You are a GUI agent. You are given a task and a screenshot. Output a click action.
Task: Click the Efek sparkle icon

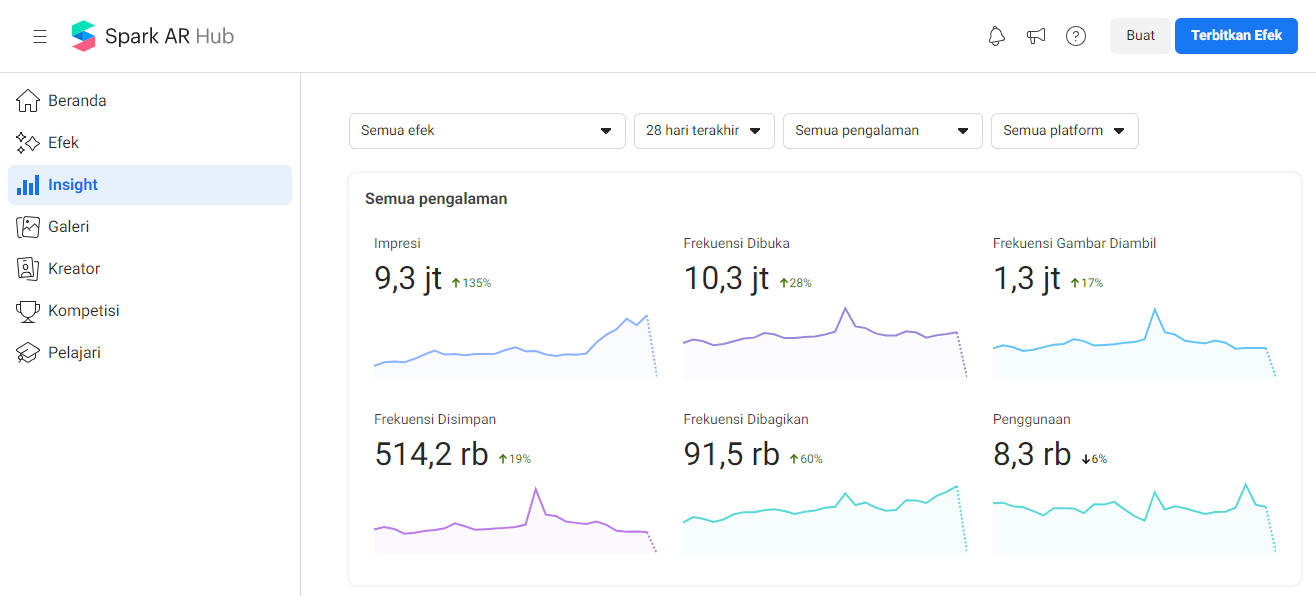28,143
